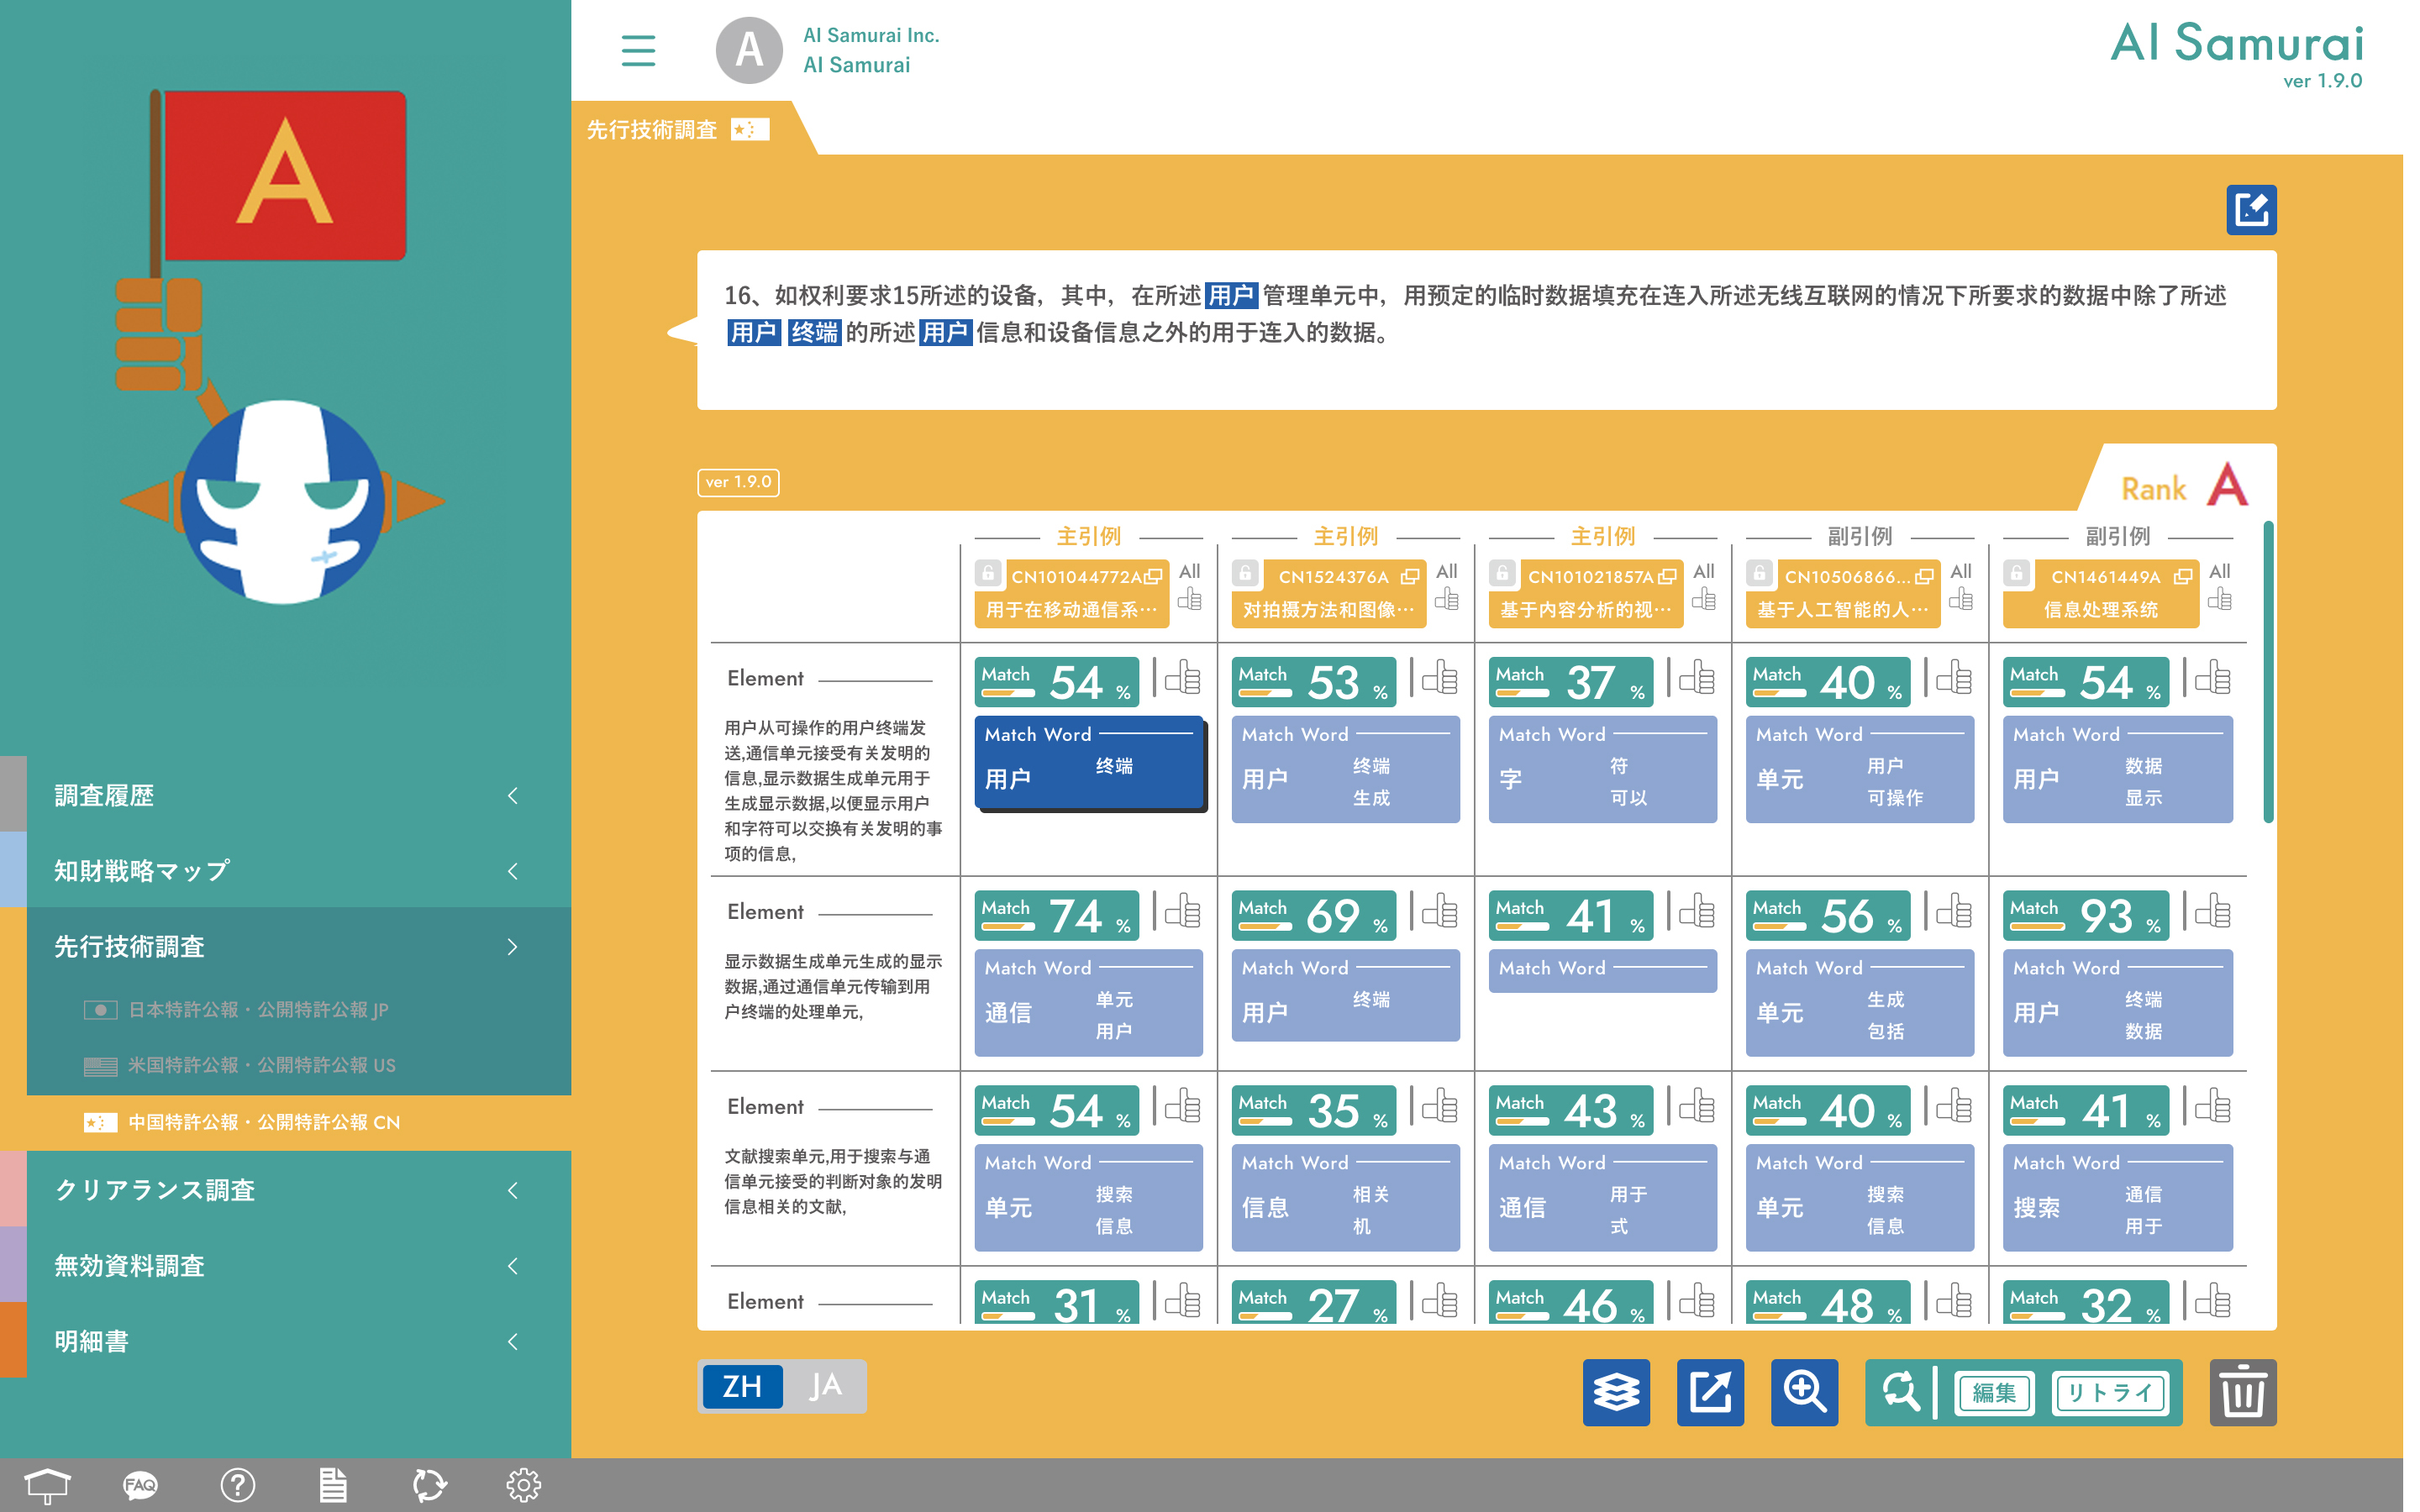Click the refresh sync icon in the bottom bar
The width and height of the screenshot is (2420, 1512).
(429, 1485)
